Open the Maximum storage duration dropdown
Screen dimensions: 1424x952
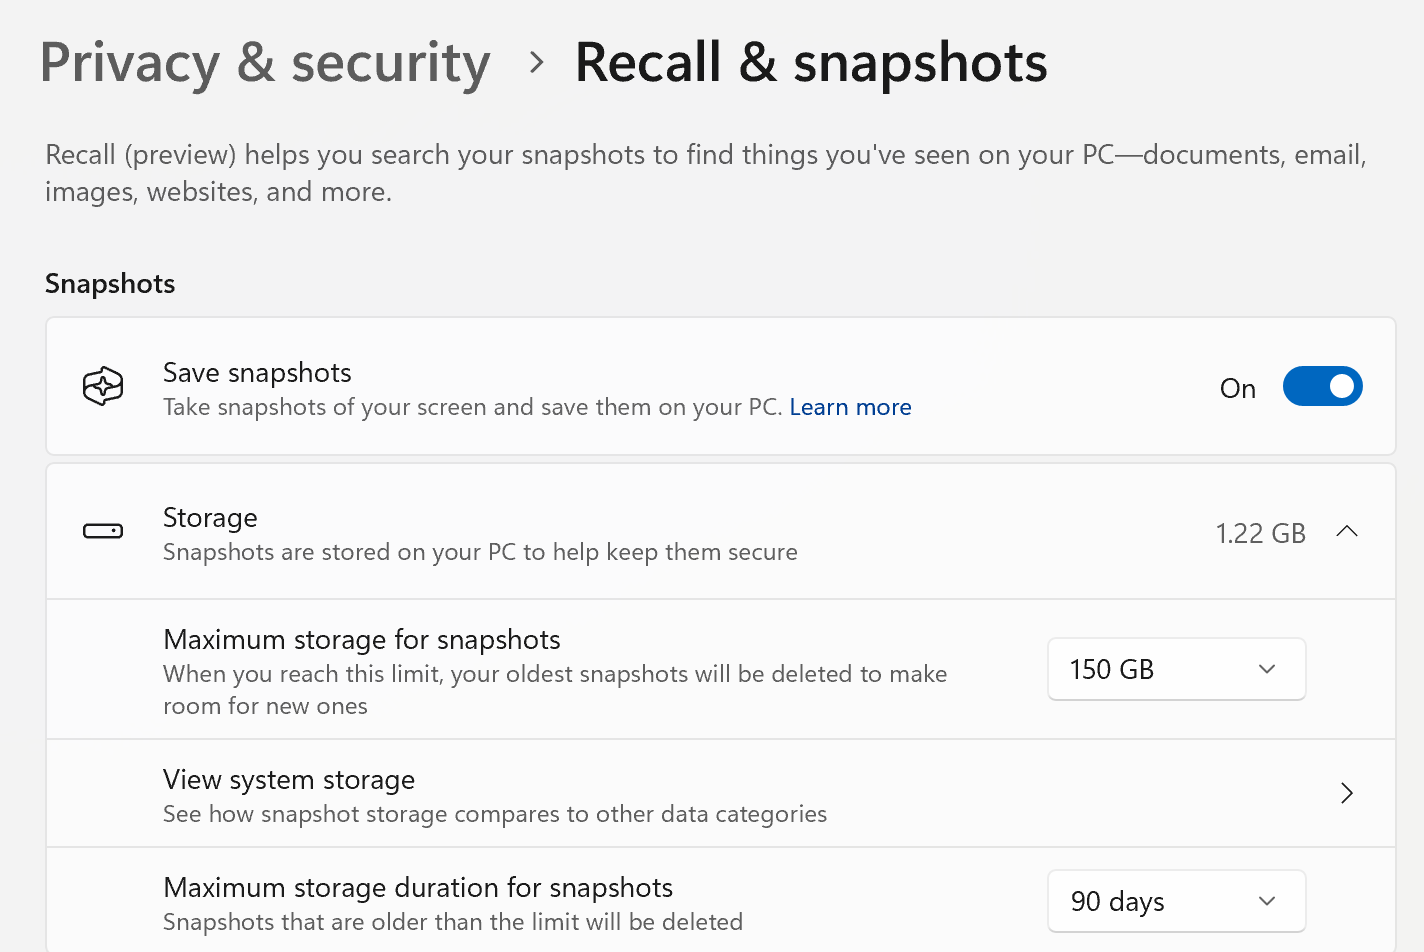click(1176, 901)
